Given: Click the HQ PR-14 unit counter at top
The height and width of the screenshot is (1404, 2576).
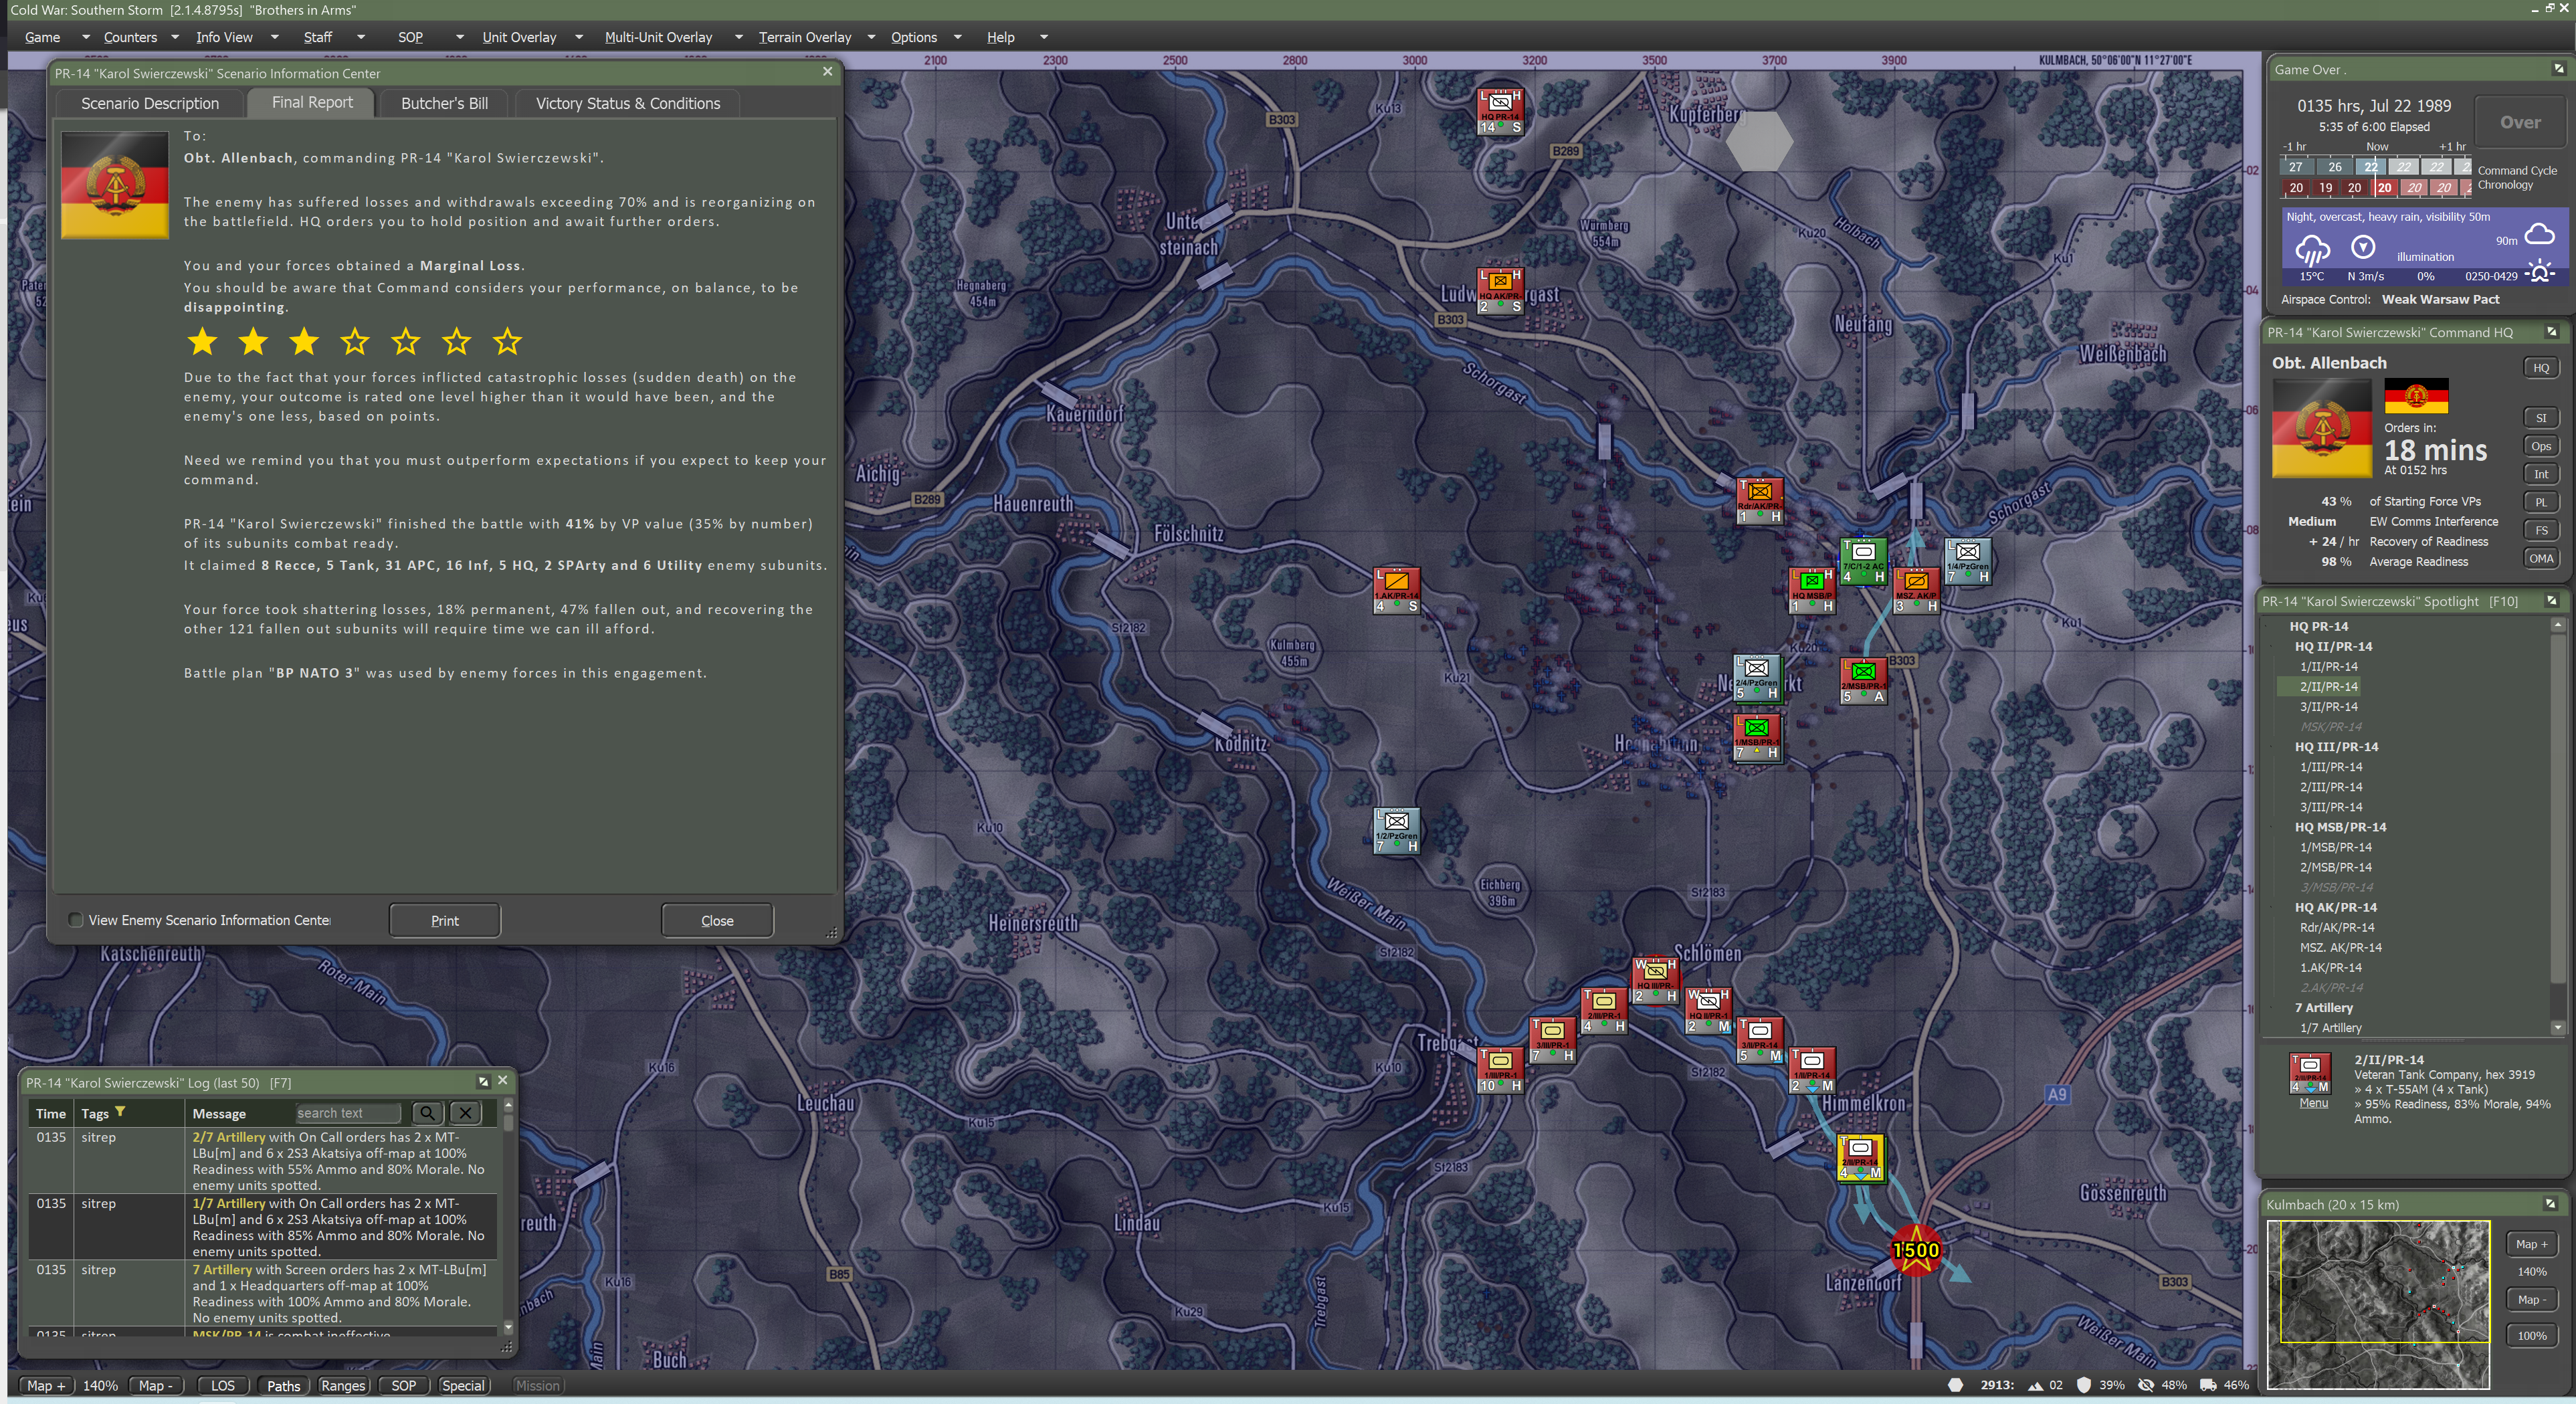Looking at the screenshot, I should click(x=1500, y=111).
